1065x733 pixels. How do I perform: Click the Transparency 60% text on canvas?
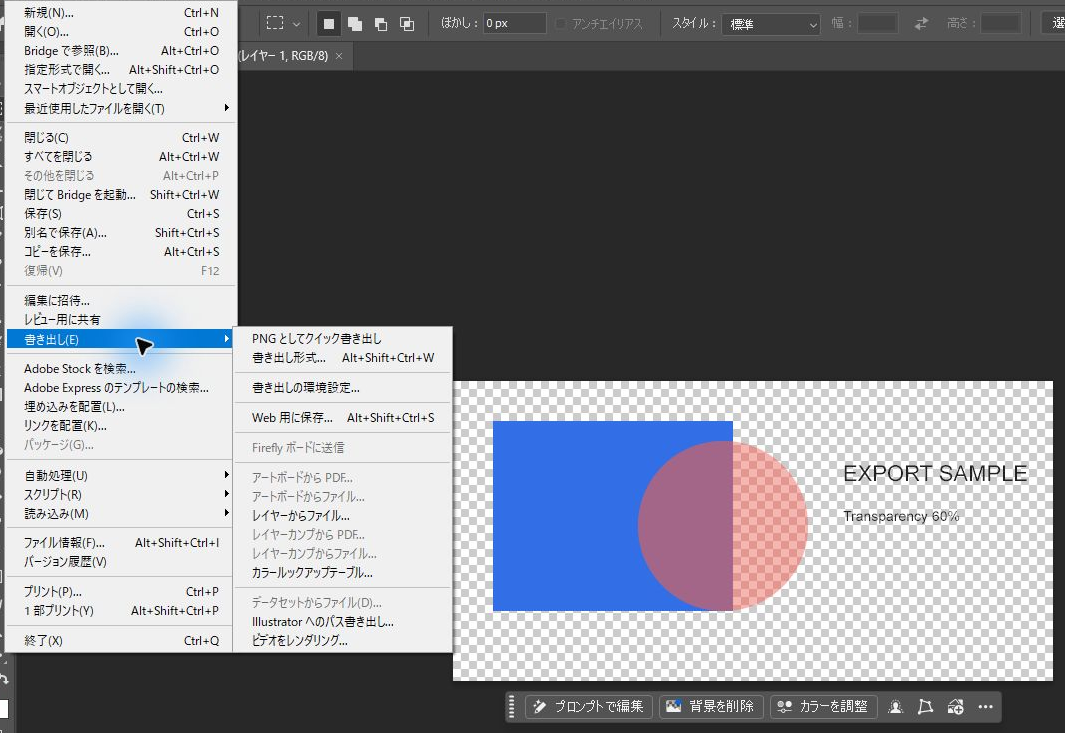pyautogui.click(x=901, y=516)
